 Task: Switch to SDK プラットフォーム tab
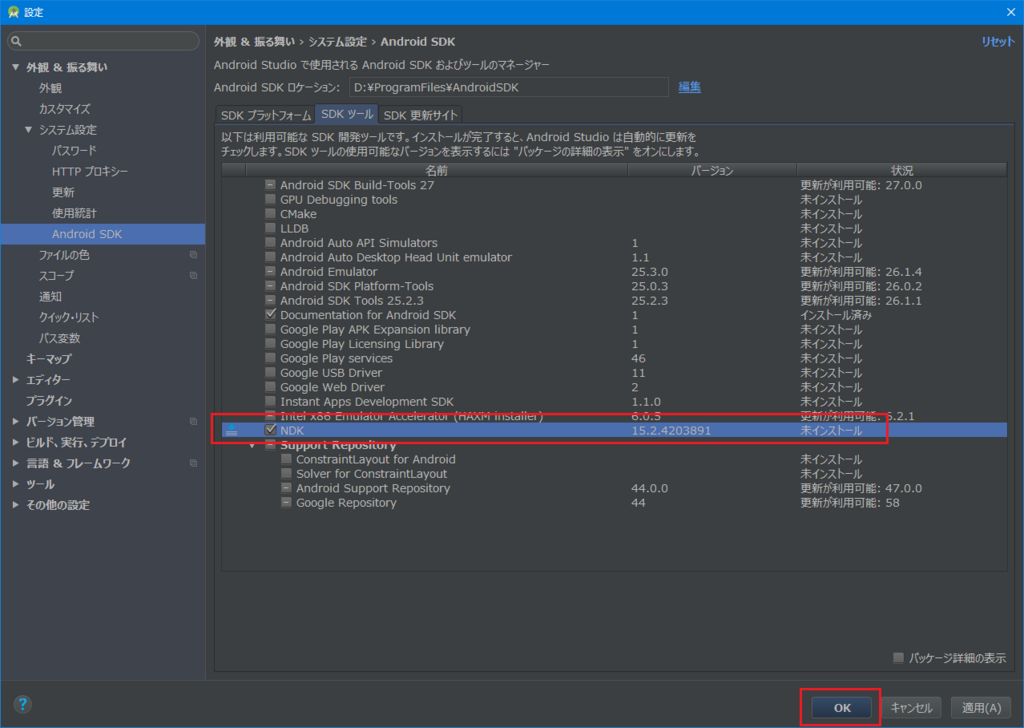coord(266,115)
